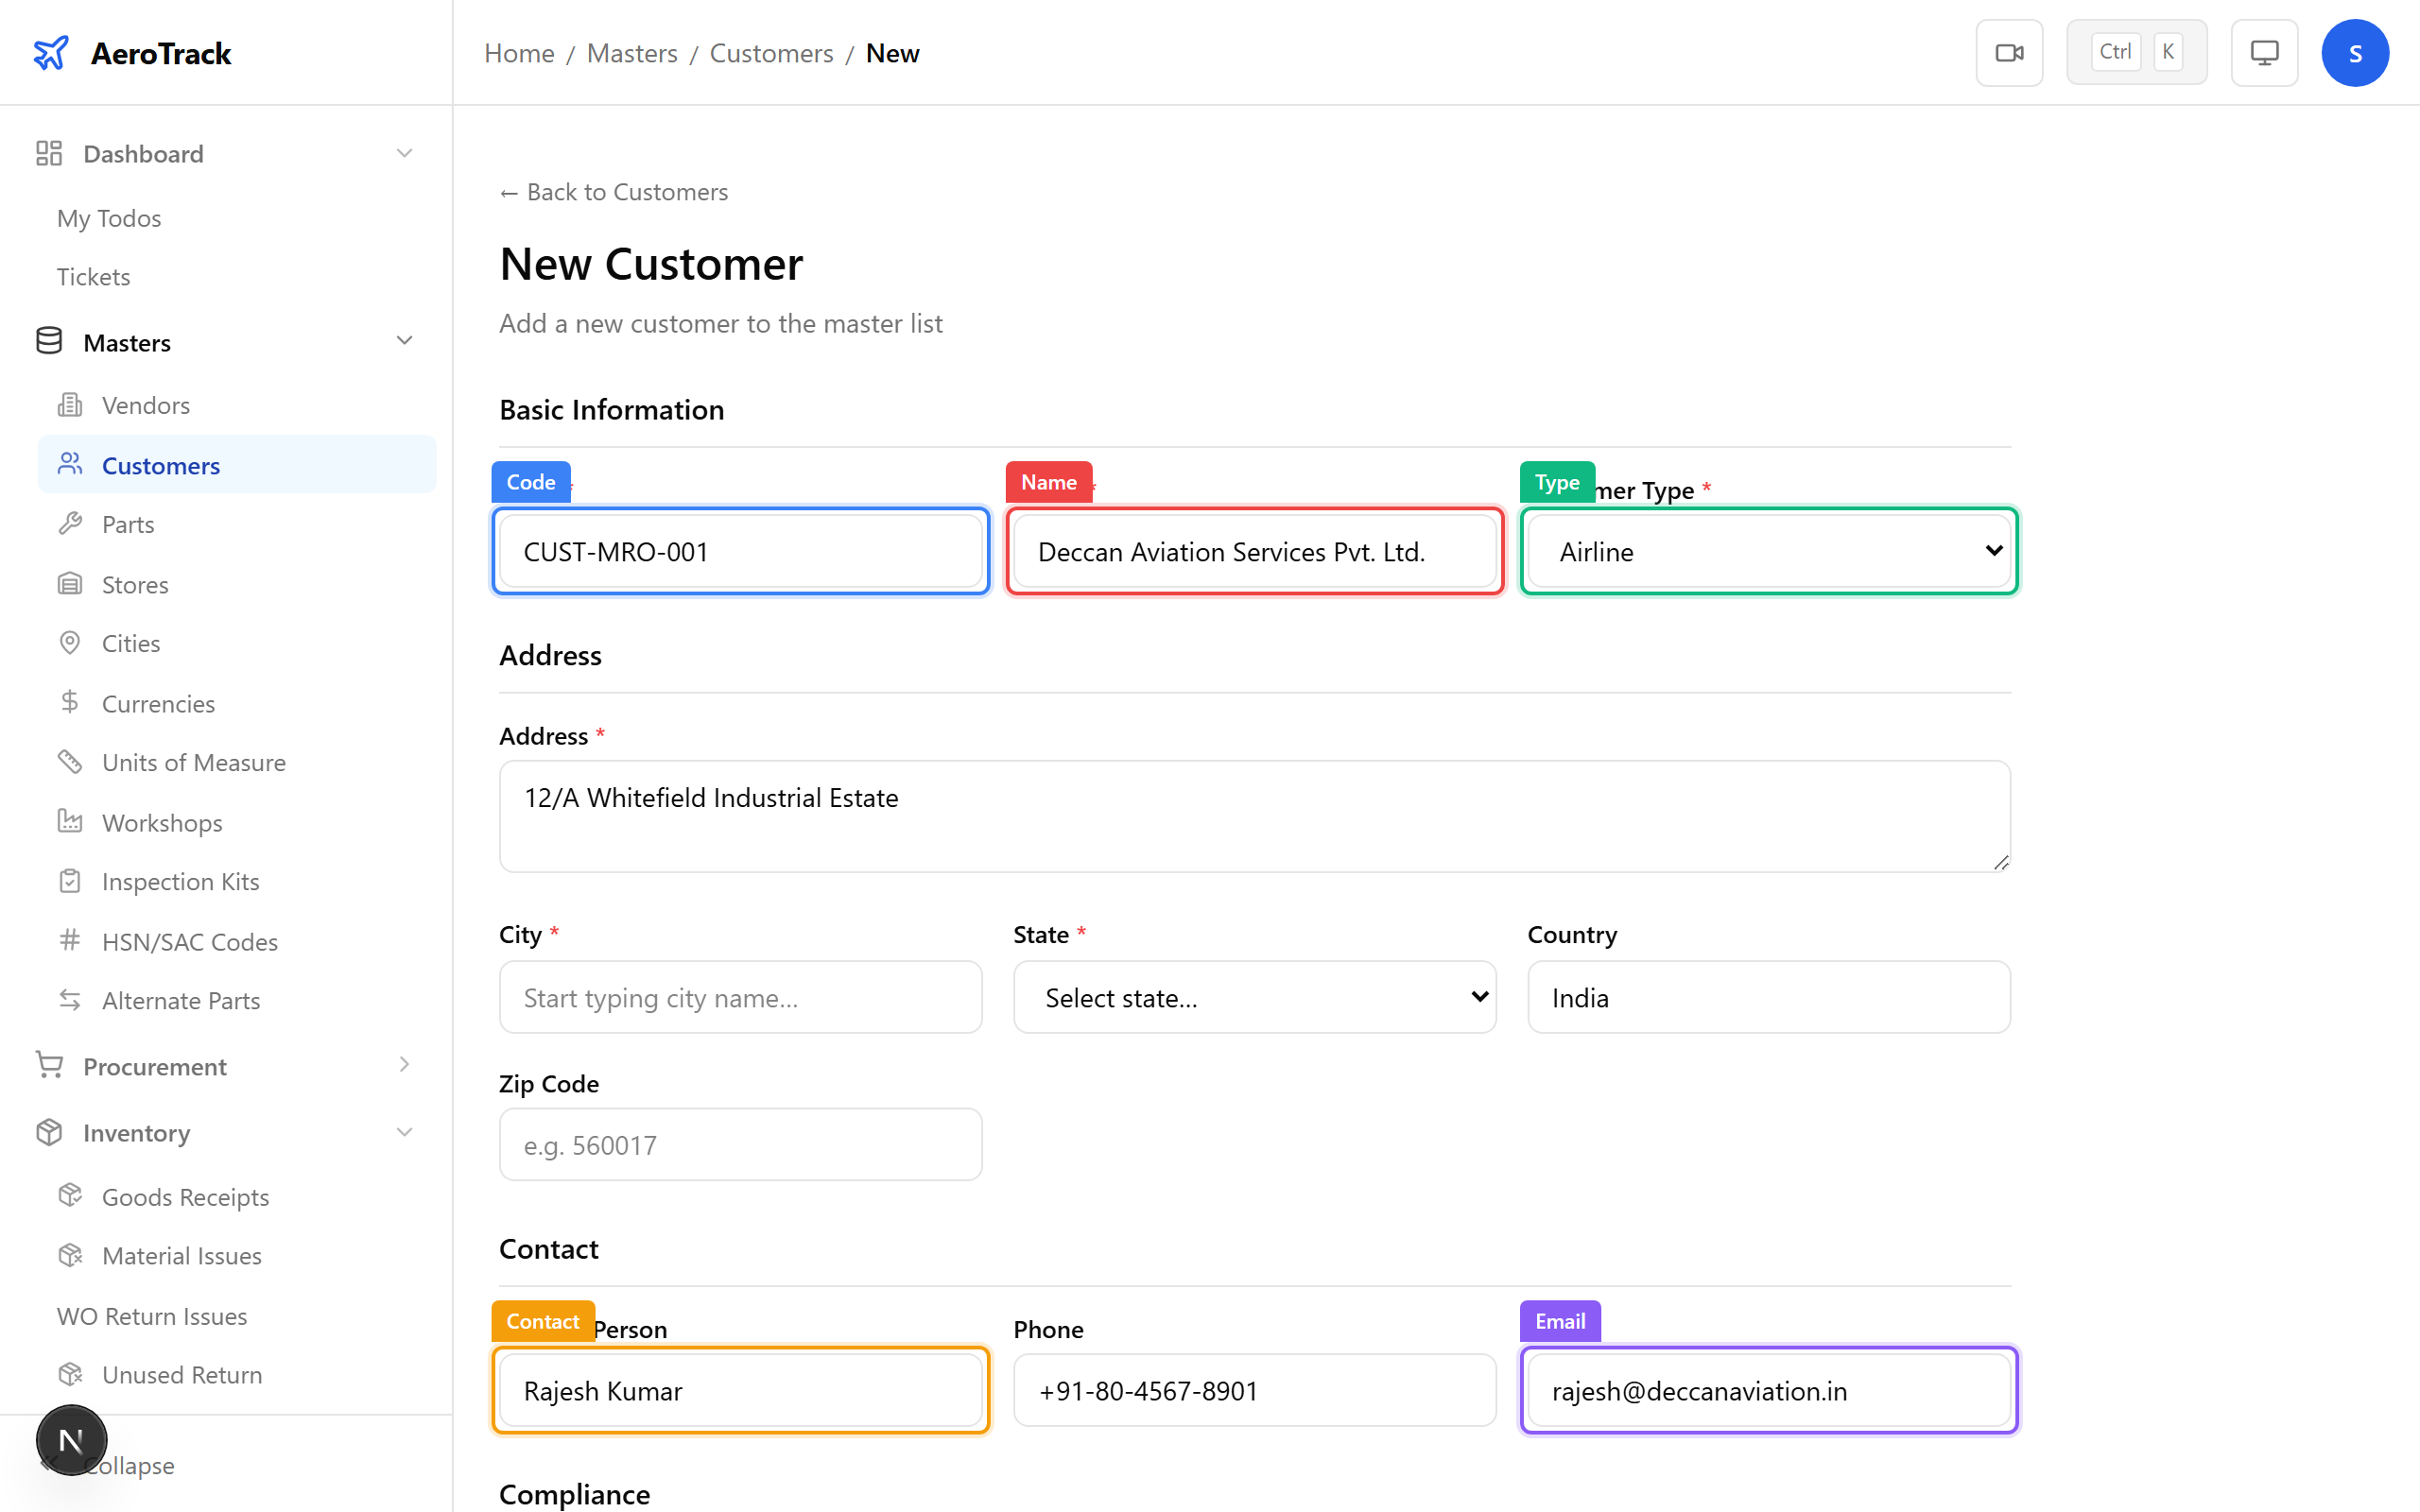Open the Currencies master
Image resolution: width=2420 pixels, height=1512 pixels.
[157, 703]
